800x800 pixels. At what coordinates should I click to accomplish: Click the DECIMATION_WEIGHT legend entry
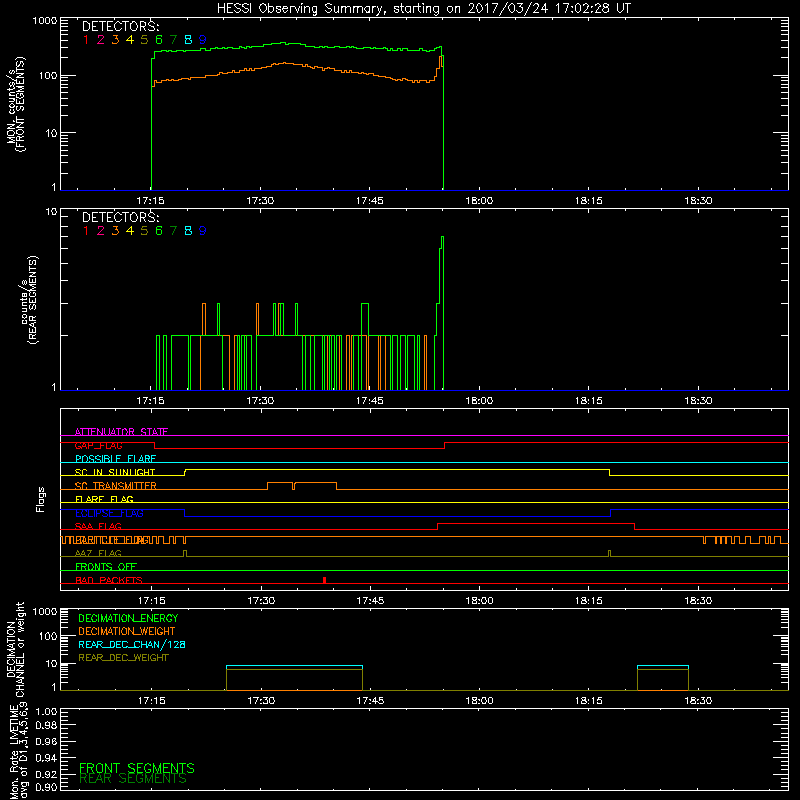point(127,632)
